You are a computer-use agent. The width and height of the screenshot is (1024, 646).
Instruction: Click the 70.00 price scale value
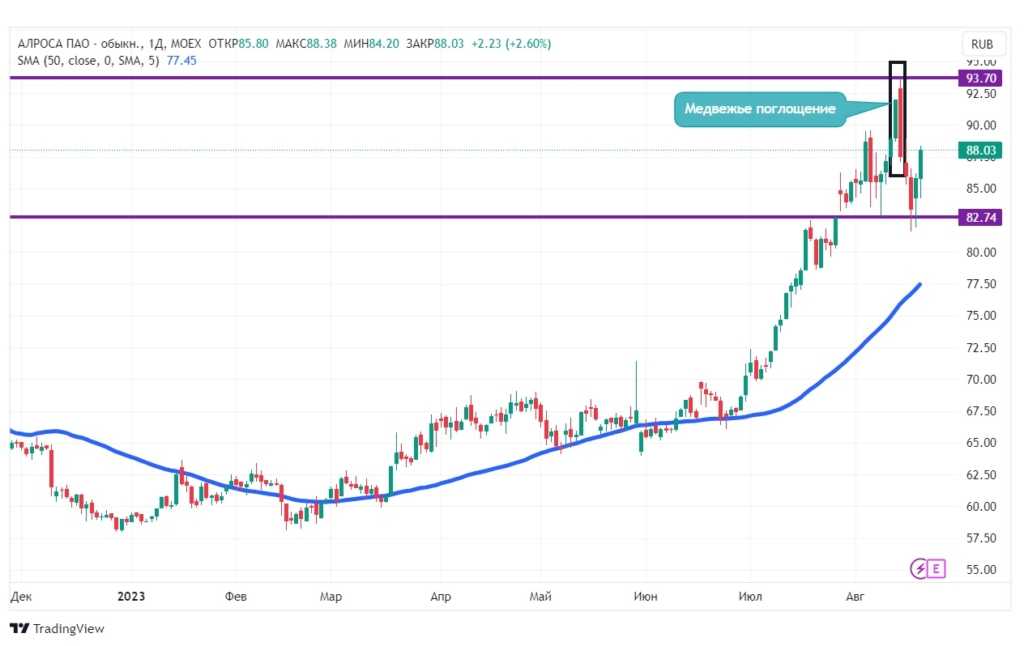click(978, 379)
